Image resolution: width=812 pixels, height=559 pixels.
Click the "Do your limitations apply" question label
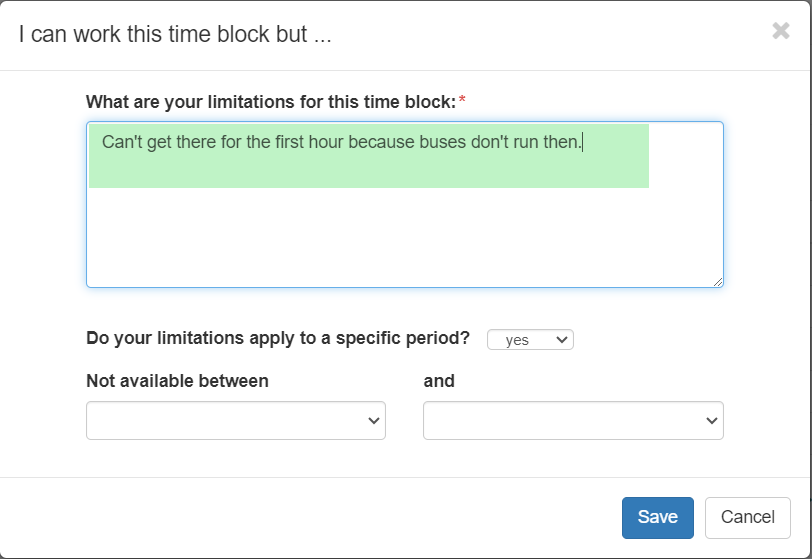278,338
